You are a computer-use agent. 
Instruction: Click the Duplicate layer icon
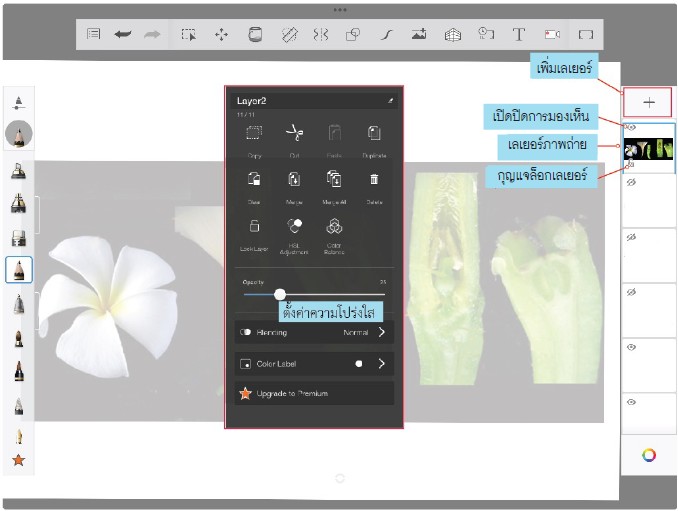[x=374, y=133]
